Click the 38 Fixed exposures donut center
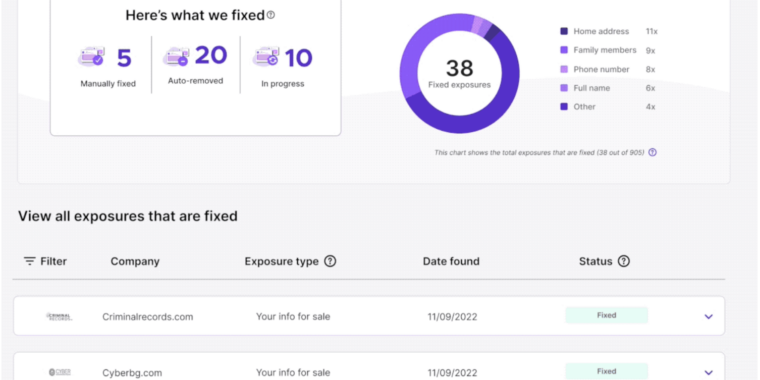760x380 pixels. [x=459, y=74]
